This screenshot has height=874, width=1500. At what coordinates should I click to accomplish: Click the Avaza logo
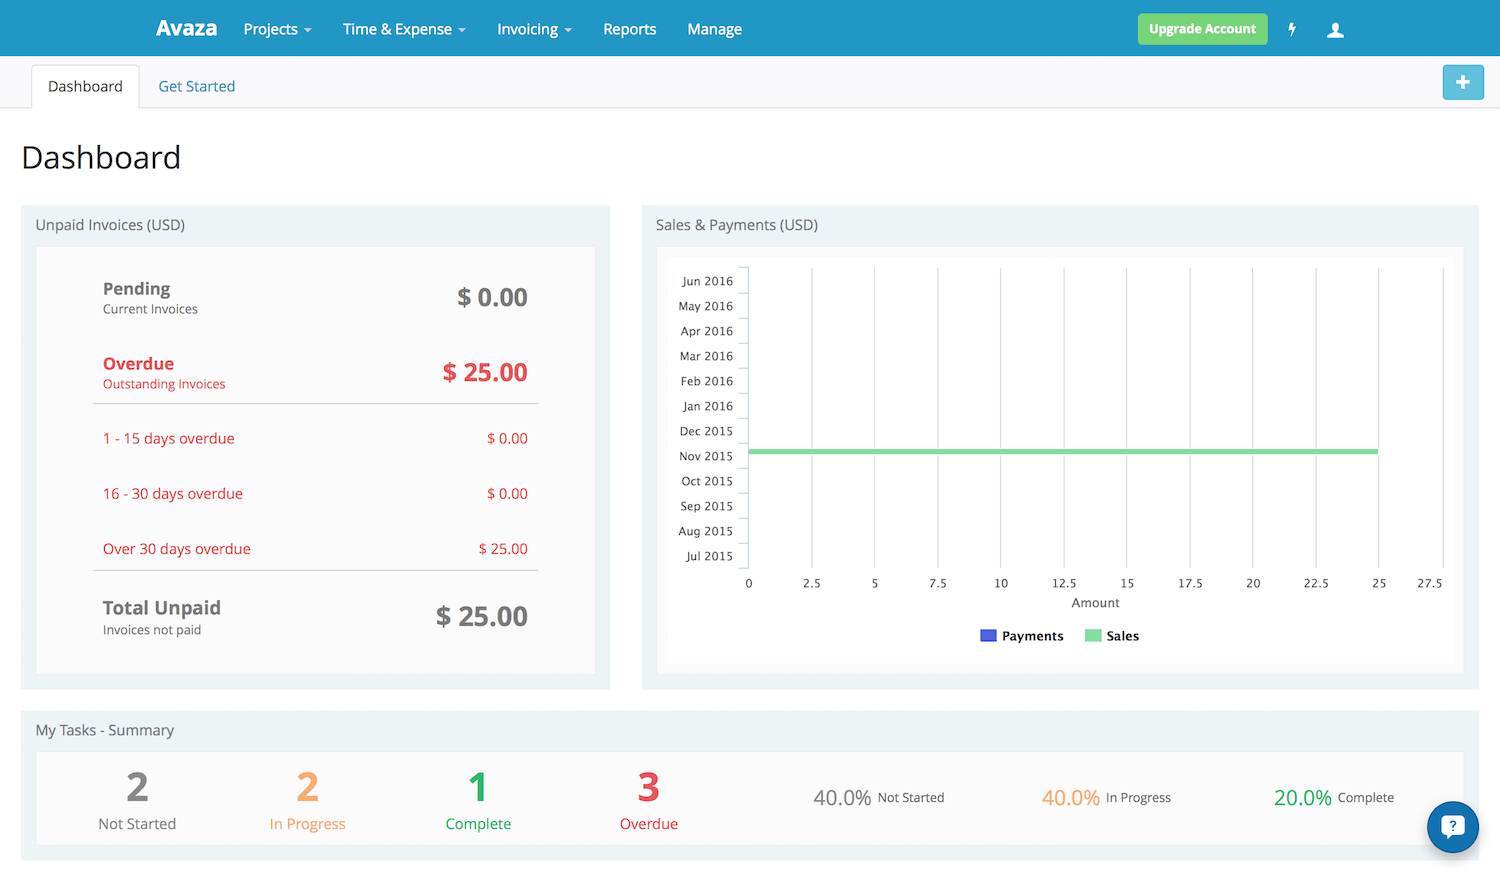pos(186,28)
